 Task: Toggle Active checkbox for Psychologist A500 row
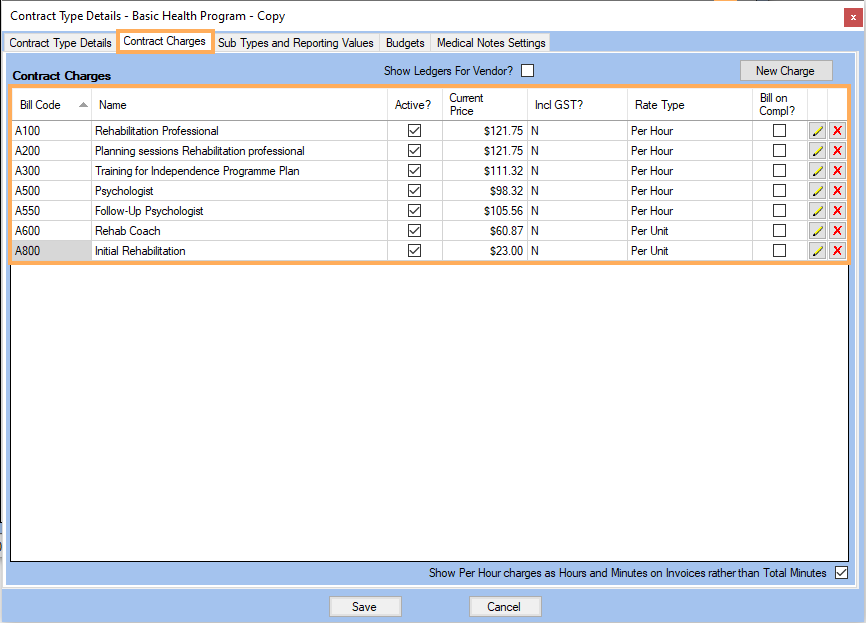414,191
